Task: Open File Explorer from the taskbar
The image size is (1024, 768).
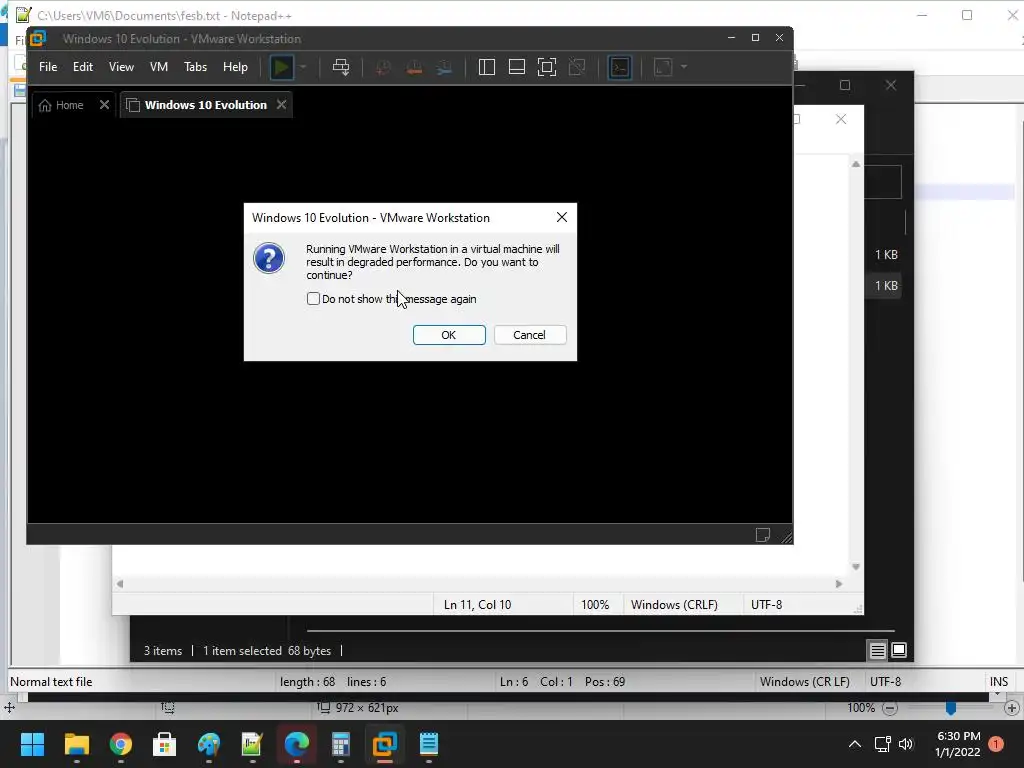Action: point(76,744)
